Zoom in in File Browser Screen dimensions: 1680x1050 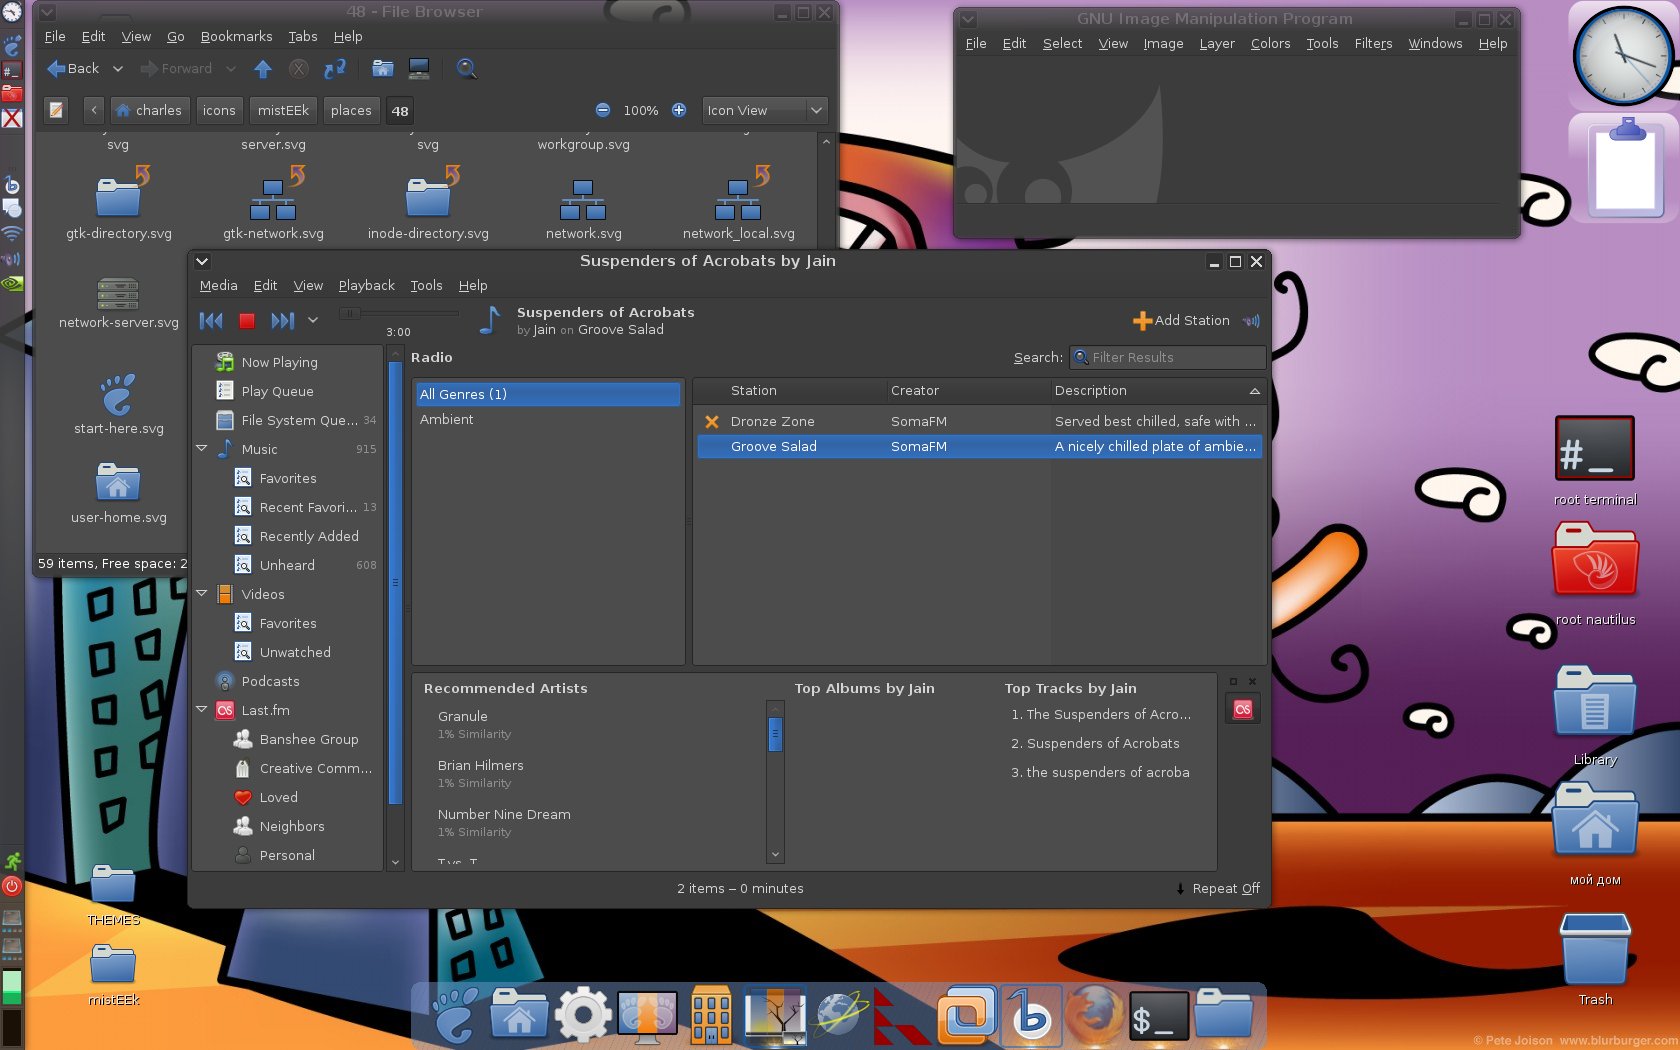[x=679, y=111]
